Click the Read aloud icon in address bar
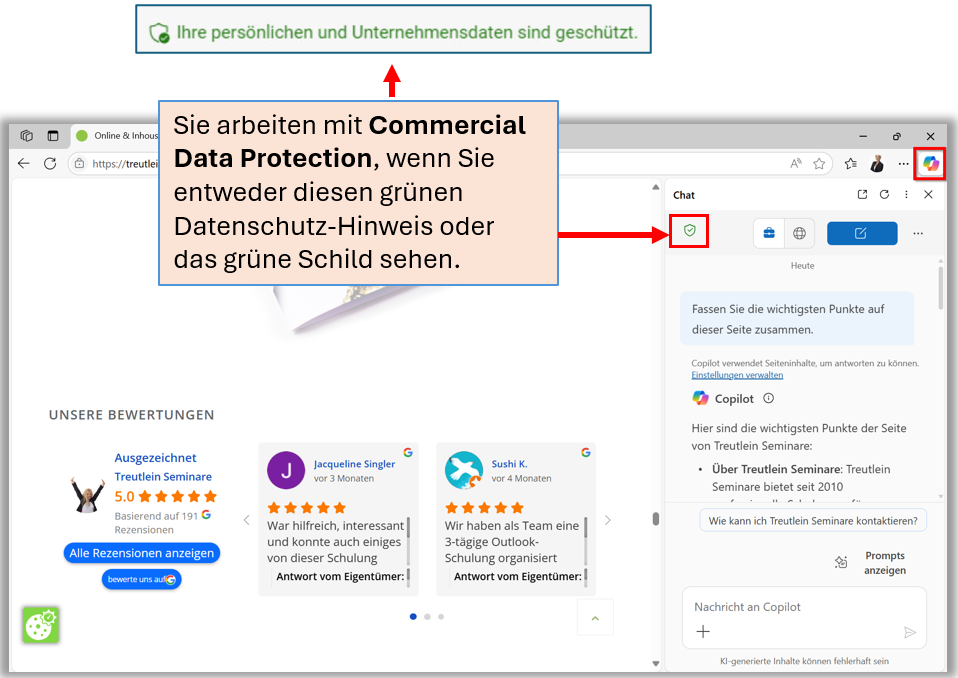Viewport: 958px width, 678px height. pyautogui.click(x=795, y=164)
